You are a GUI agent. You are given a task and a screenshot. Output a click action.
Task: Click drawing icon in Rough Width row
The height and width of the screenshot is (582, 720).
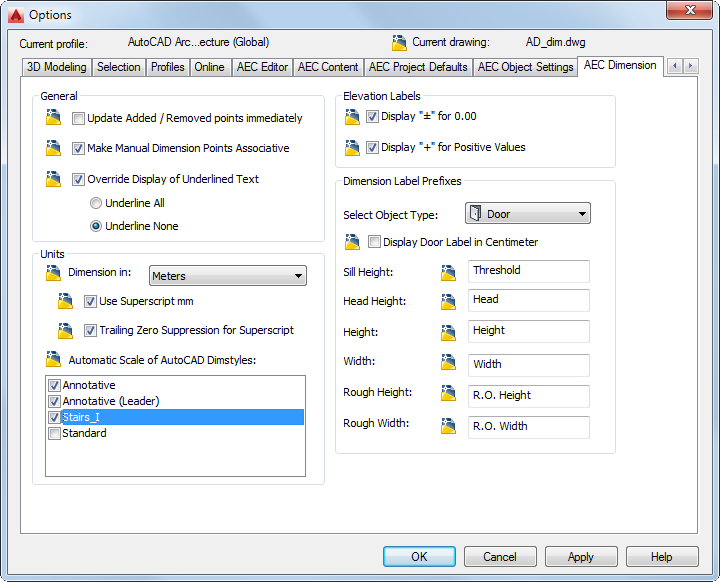[x=448, y=426]
